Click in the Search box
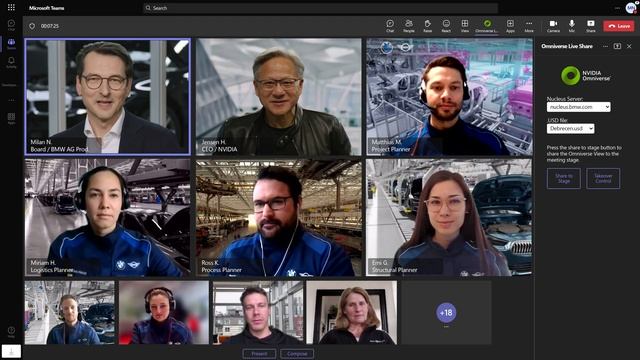This screenshot has width=640, height=360. click(320, 8)
